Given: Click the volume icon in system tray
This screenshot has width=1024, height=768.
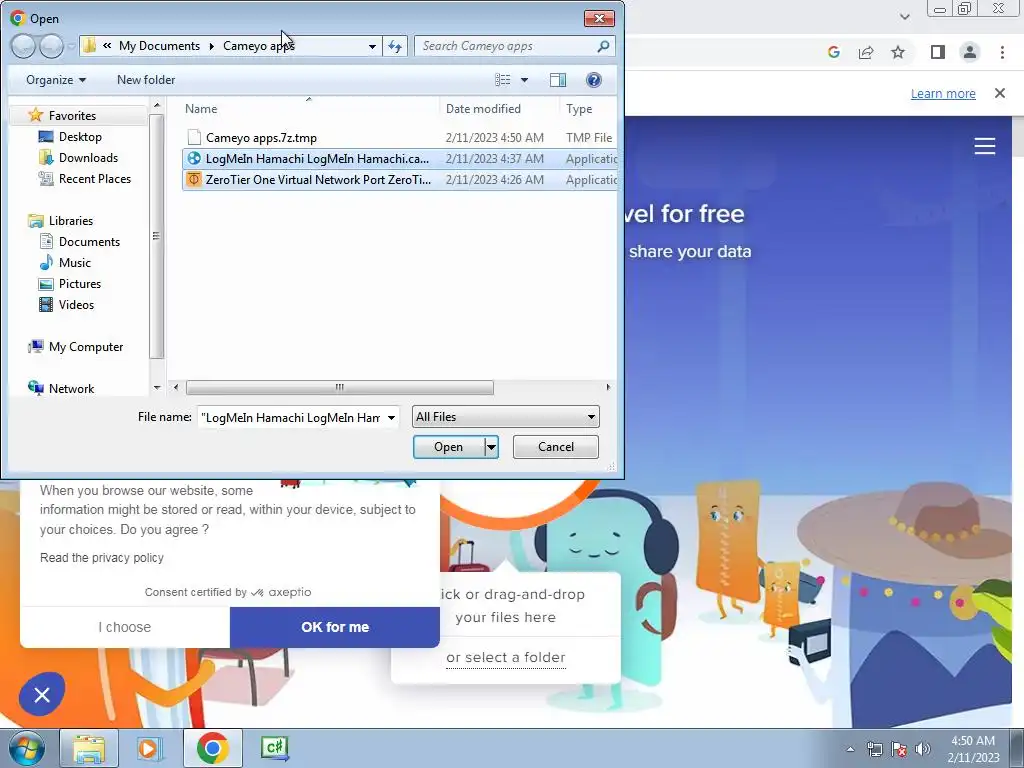Looking at the screenshot, I should point(922,749).
